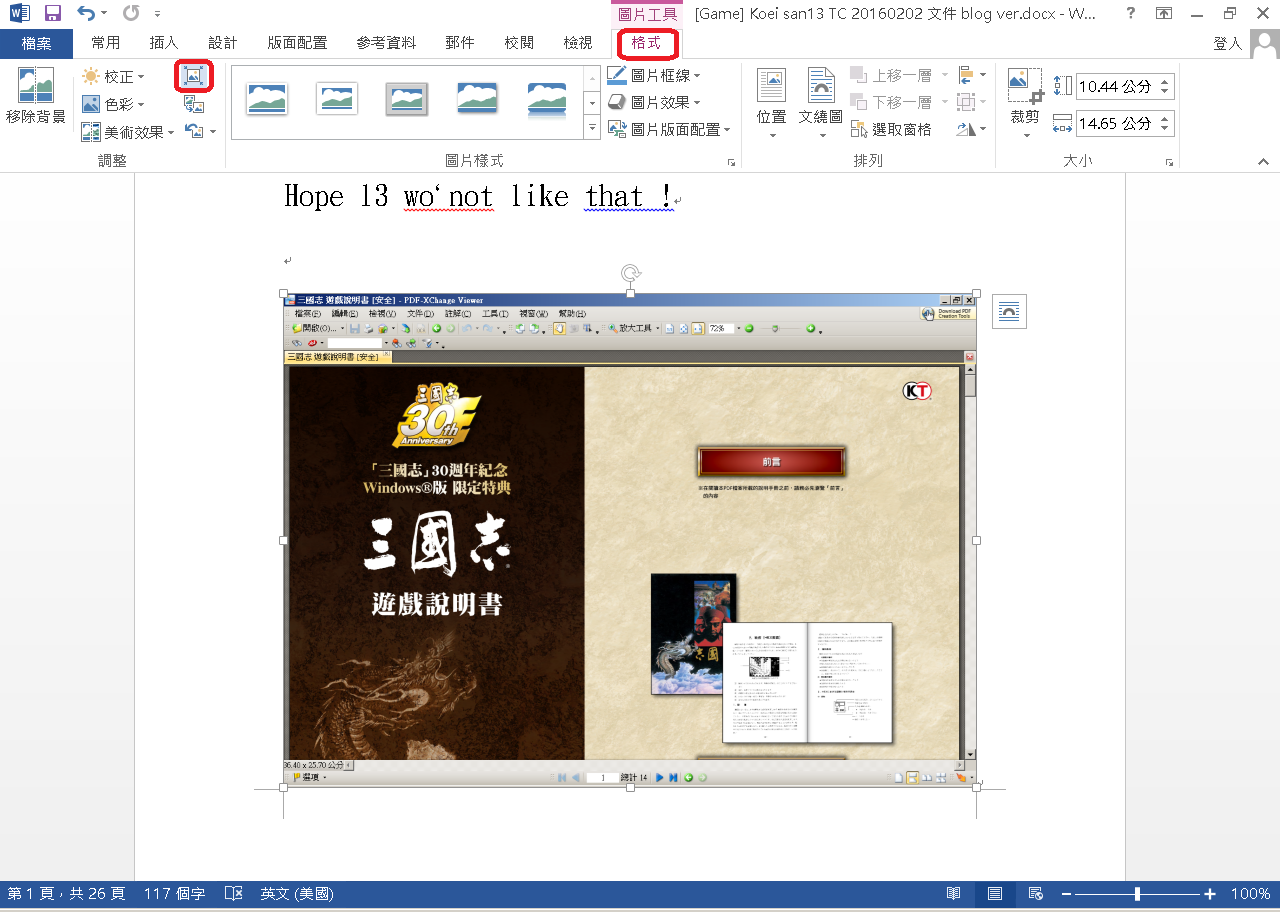Collapse the ribbon with the chevron
Viewport: 1280px width, 912px height.
point(1263,161)
